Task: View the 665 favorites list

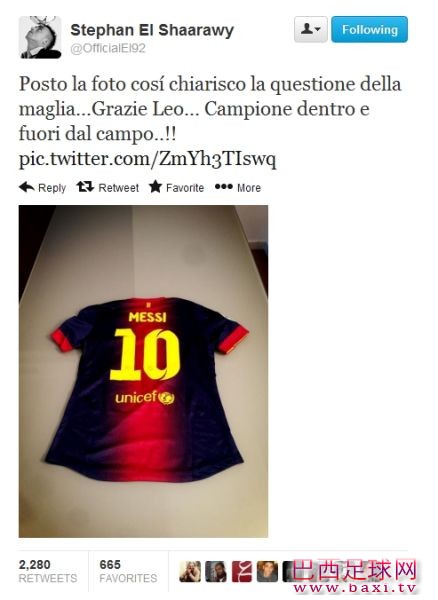Action: [x=128, y=571]
